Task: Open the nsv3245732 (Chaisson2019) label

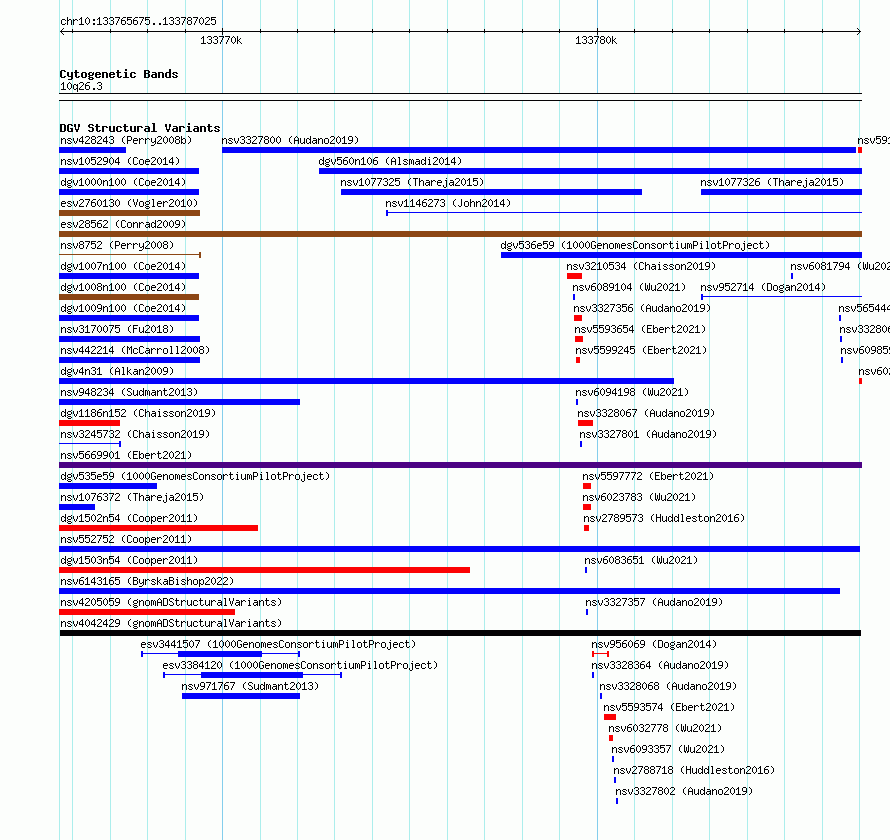Action: [135, 434]
